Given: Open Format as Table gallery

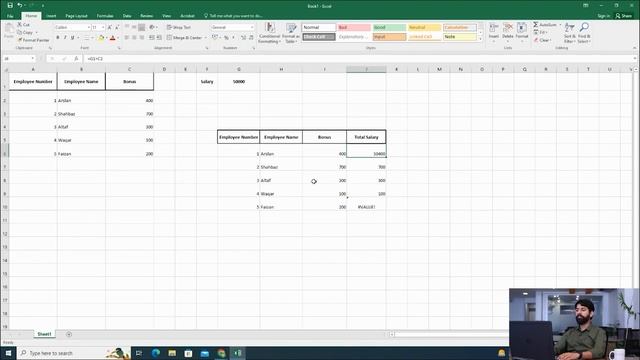Looking at the screenshot, I should tap(291, 33).
